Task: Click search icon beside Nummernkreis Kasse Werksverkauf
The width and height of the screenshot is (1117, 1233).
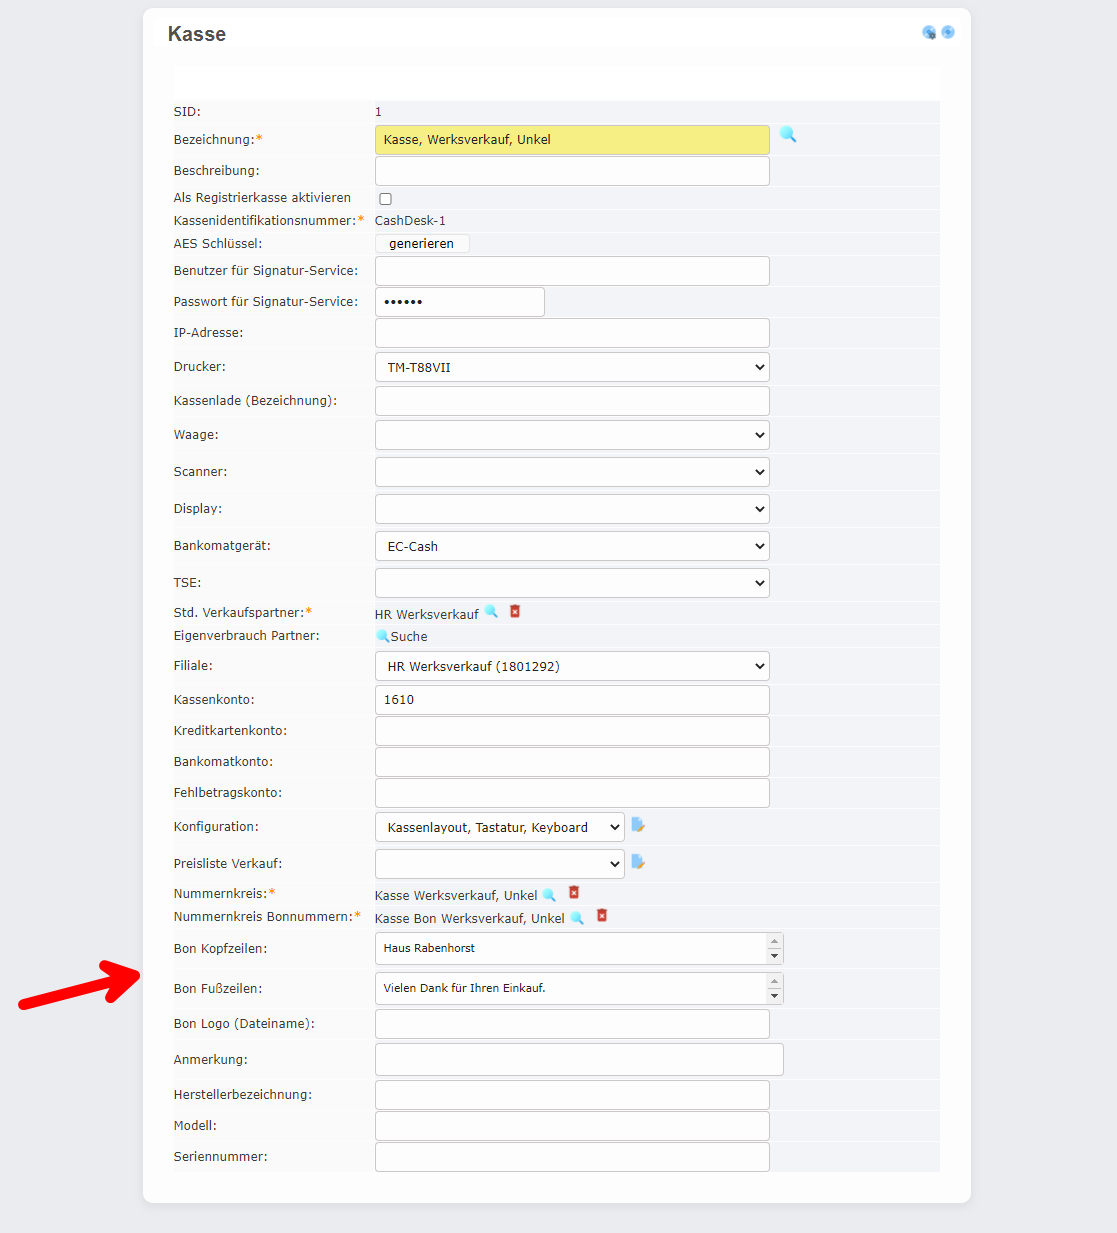Action: (549, 895)
